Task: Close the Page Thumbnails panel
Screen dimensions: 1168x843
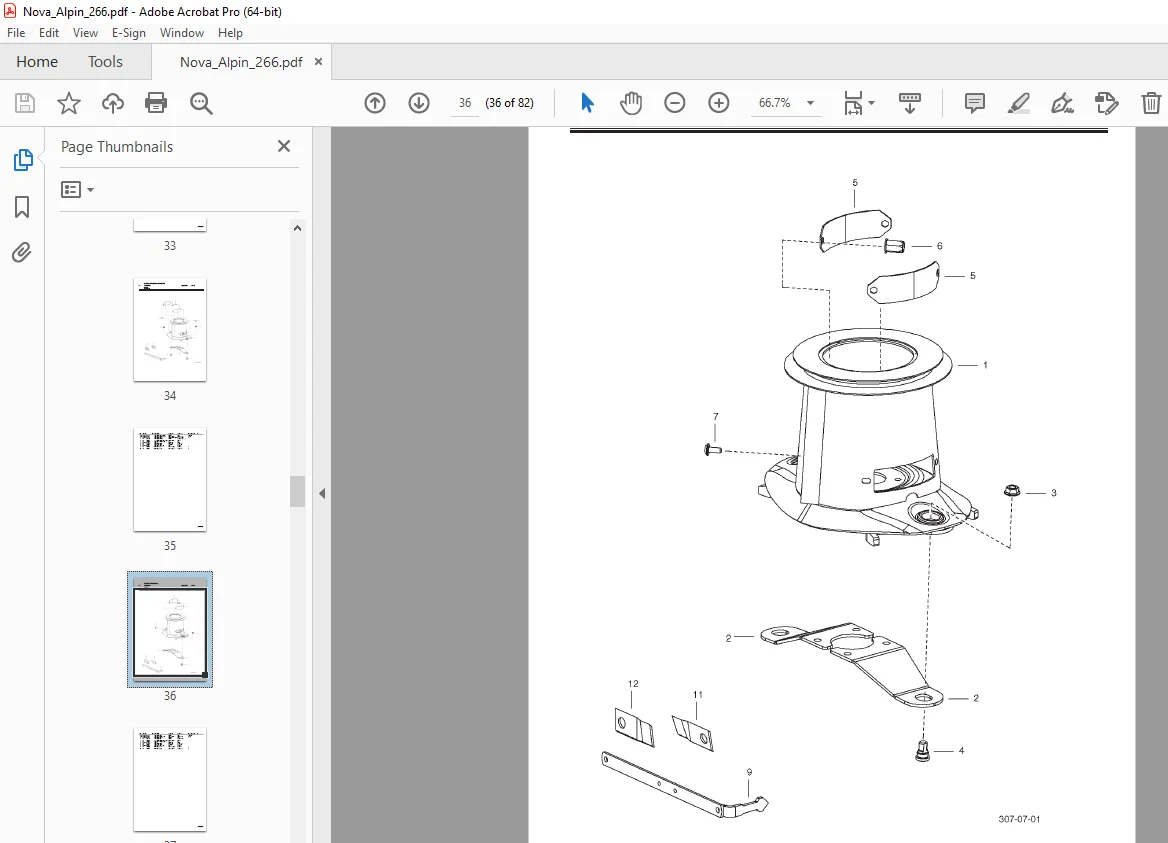Action: coord(284,146)
